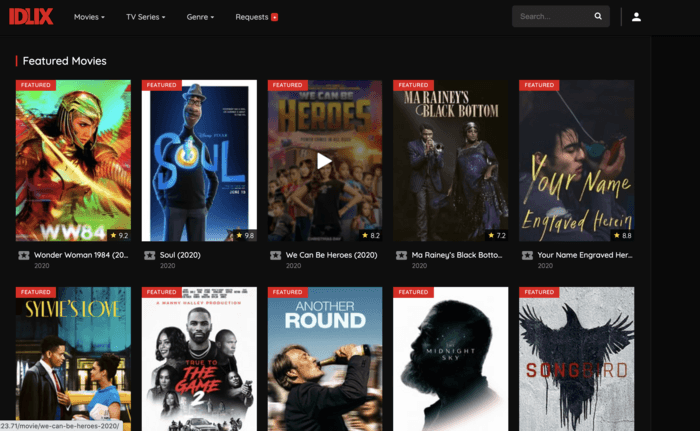Open the Genre dropdown menu
The height and width of the screenshot is (431, 700).
pyautogui.click(x=200, y=17)
